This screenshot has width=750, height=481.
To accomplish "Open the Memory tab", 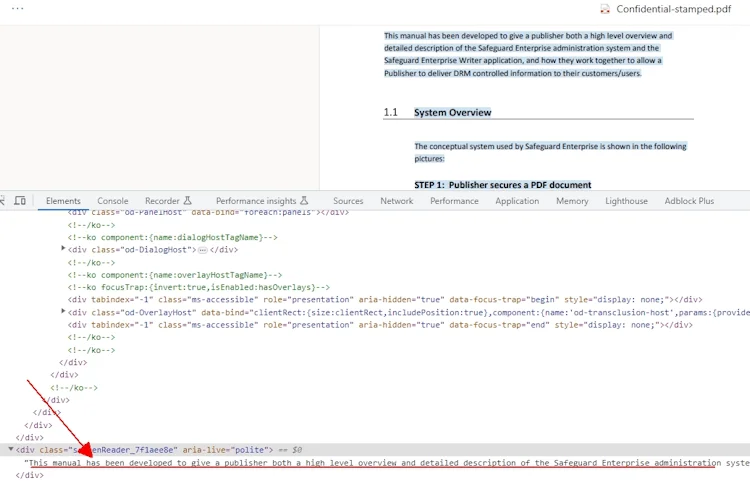I will coord(572,201).
